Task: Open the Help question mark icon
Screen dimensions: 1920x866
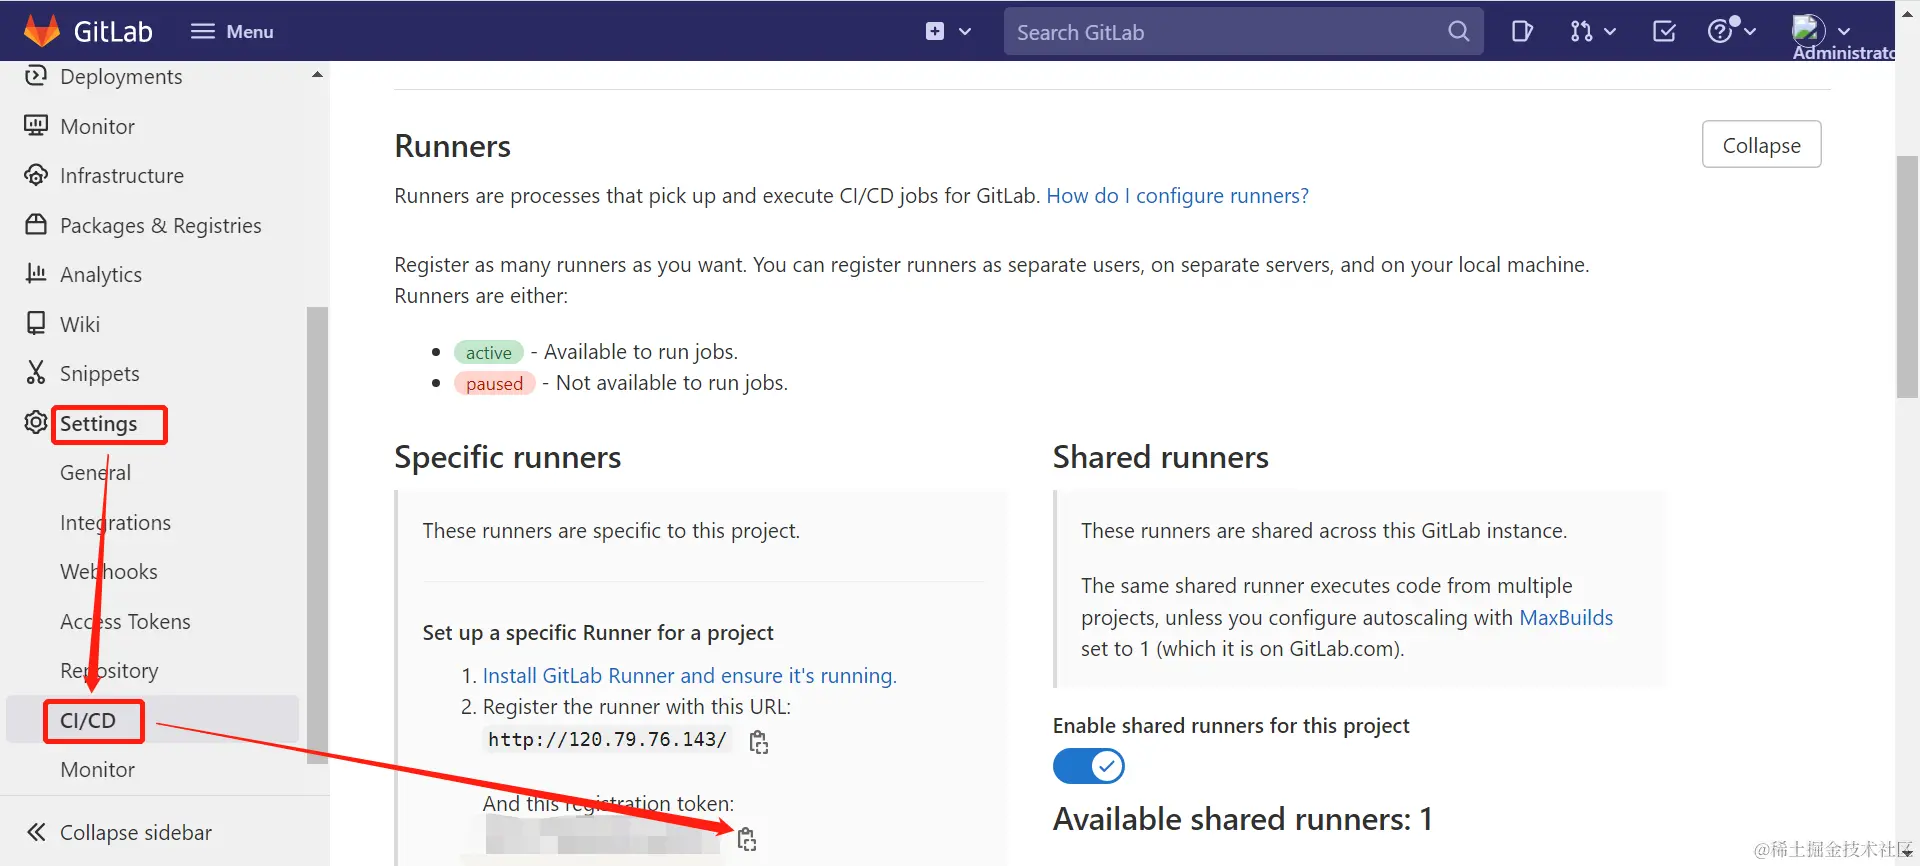Action: click(1720, 31)
